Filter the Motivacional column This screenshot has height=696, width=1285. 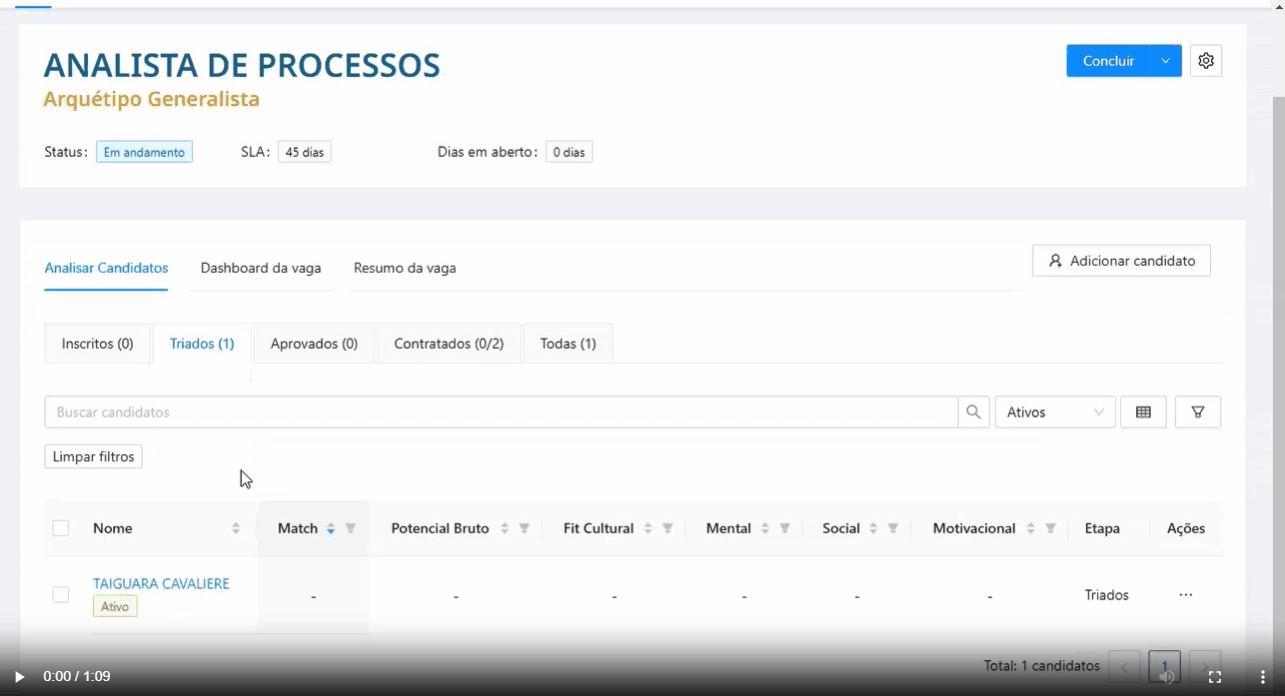(x=1051, y=528)
